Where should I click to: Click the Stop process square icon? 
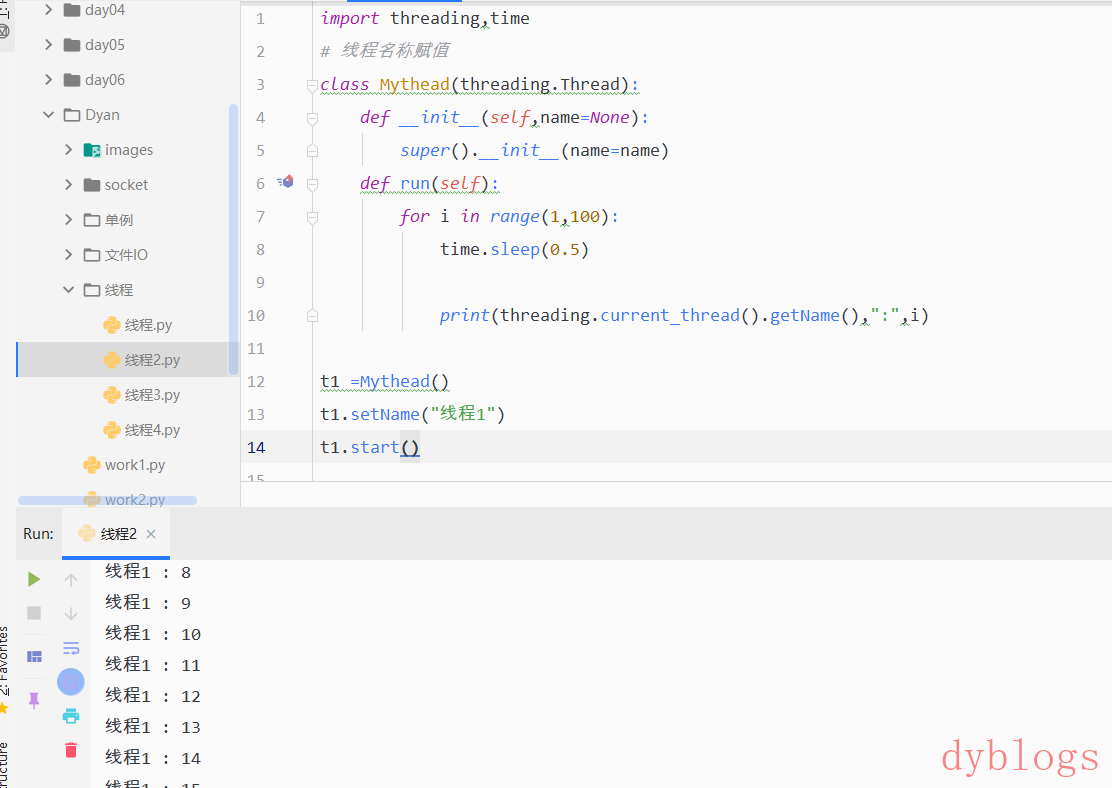tap(34, 613)
